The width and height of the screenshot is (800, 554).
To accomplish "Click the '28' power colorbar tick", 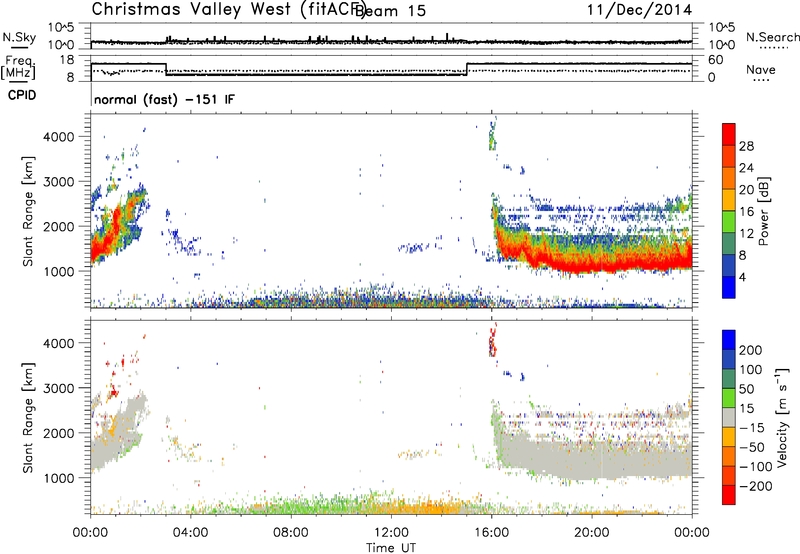I will pyautogui.click(x=746, y=146).
